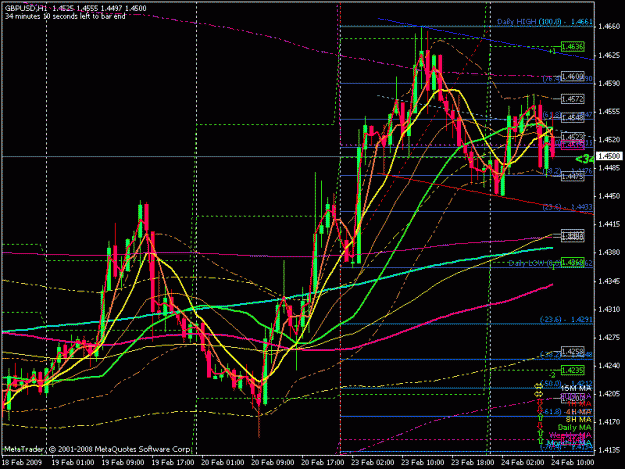Image resolution: width=625 pixels, height=469 pixels.
Task: Click the 1.4310 price scale label
Action: [608, 309]
